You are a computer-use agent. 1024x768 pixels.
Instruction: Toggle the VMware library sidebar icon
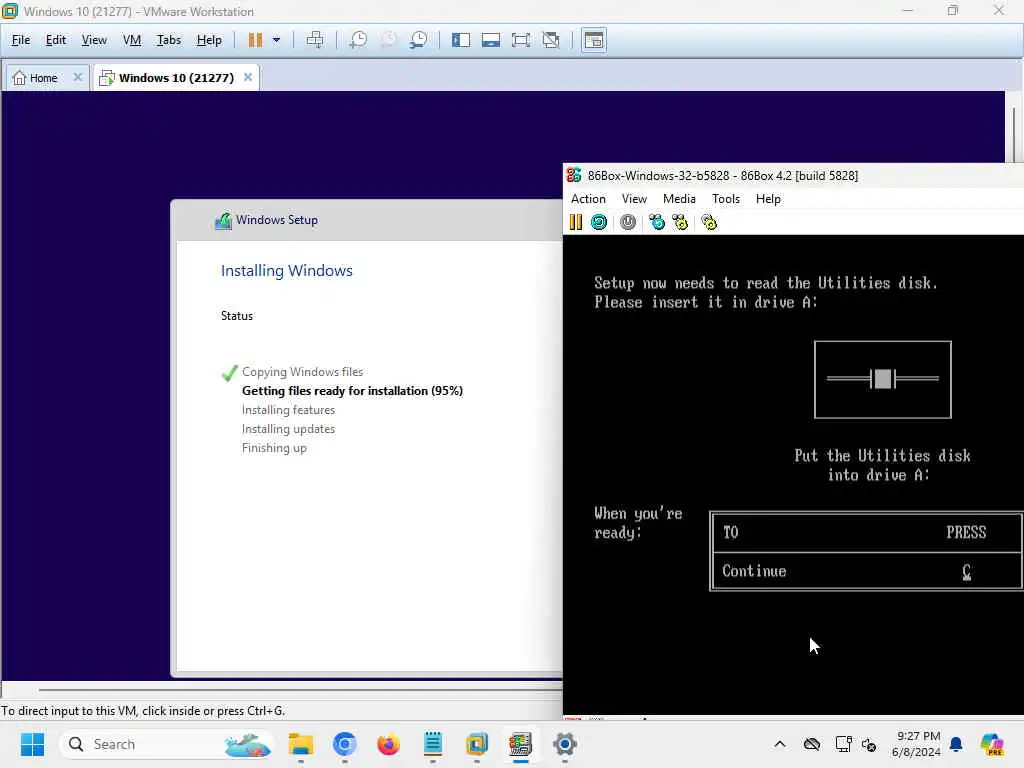click(461, 40)
